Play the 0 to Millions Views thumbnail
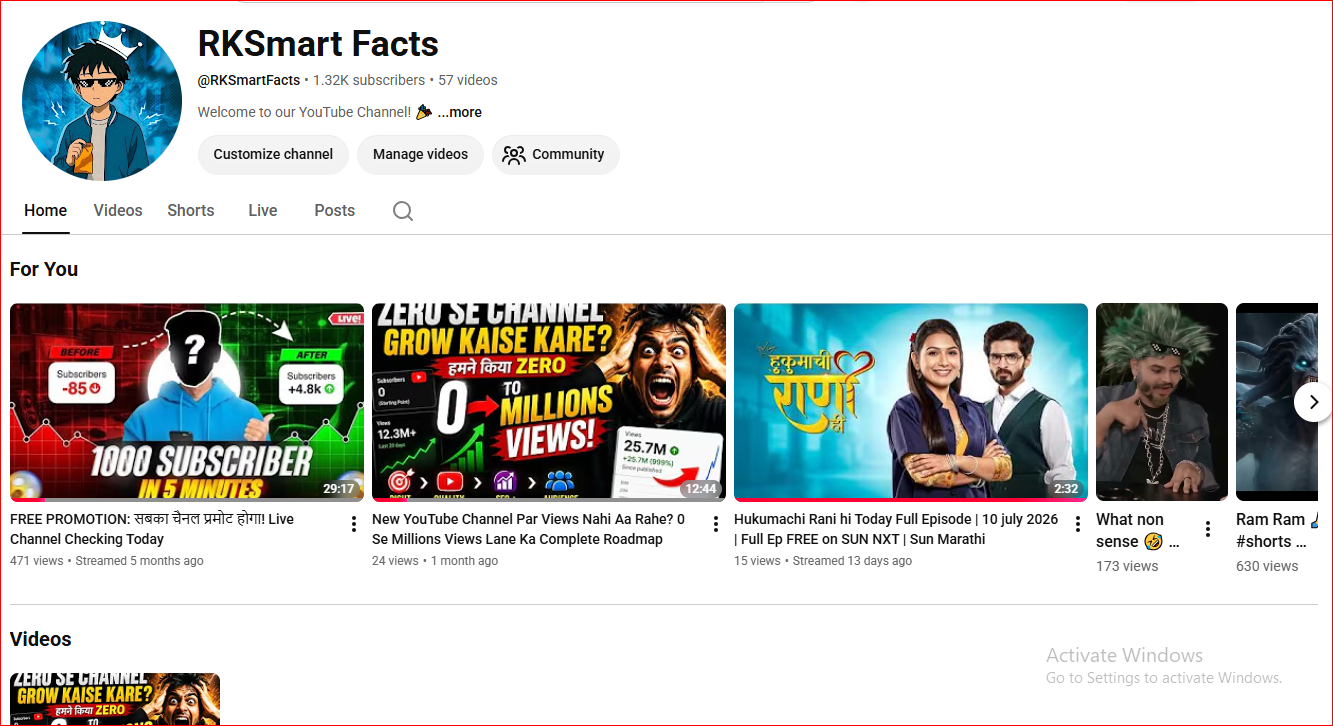This screenshot has height=726, width=1333. 549,402
